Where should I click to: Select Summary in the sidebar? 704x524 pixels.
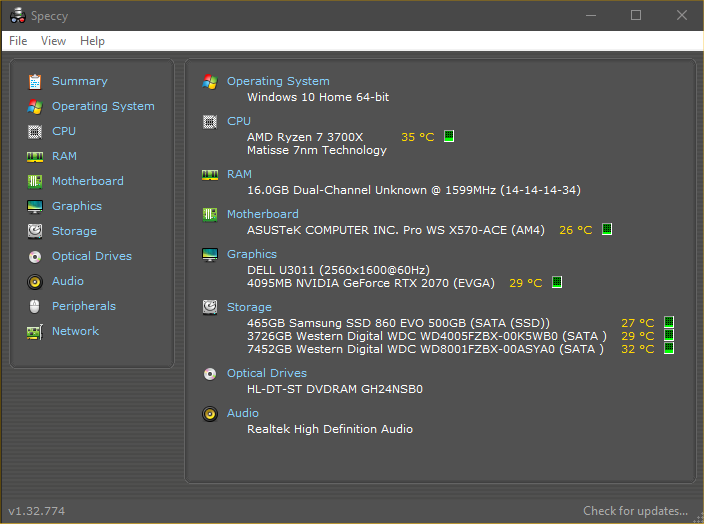[x=80, y=81]
